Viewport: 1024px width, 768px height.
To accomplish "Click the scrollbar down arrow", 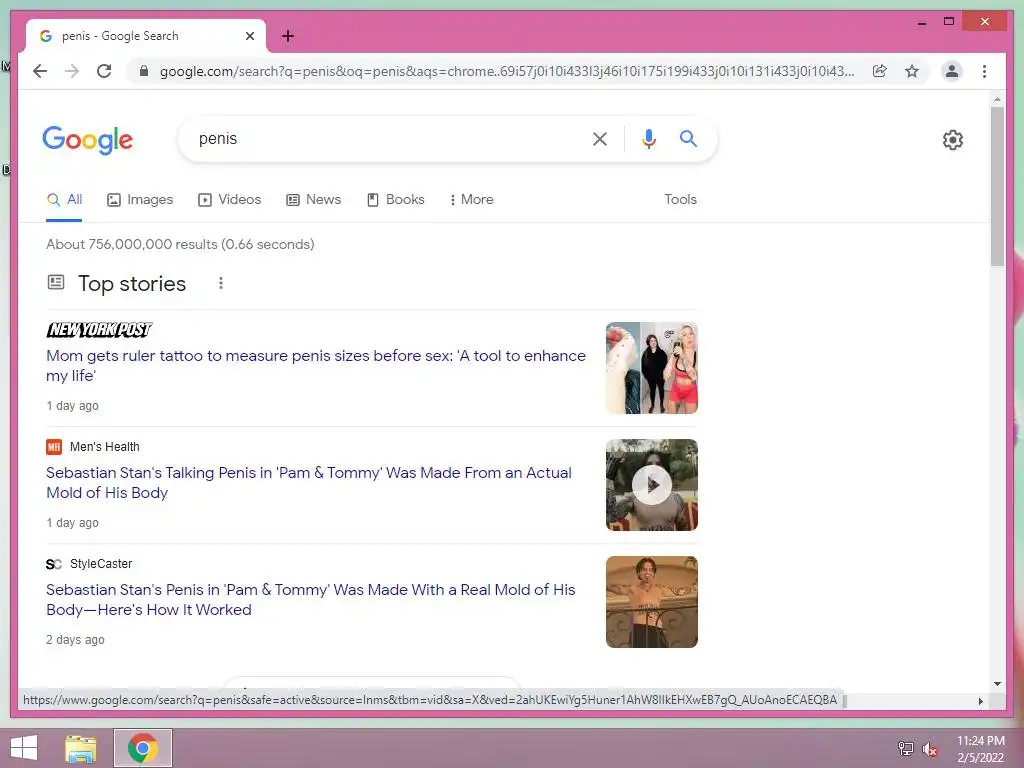I will point(997,684).
